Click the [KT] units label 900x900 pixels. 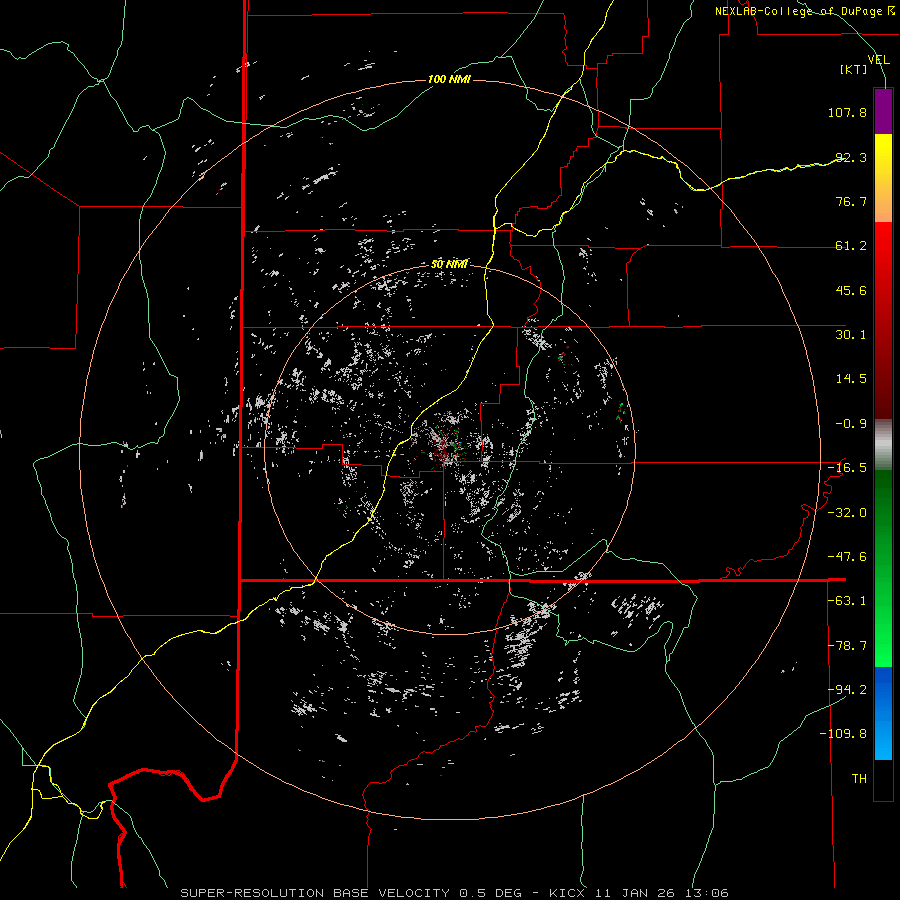(854, 69)
